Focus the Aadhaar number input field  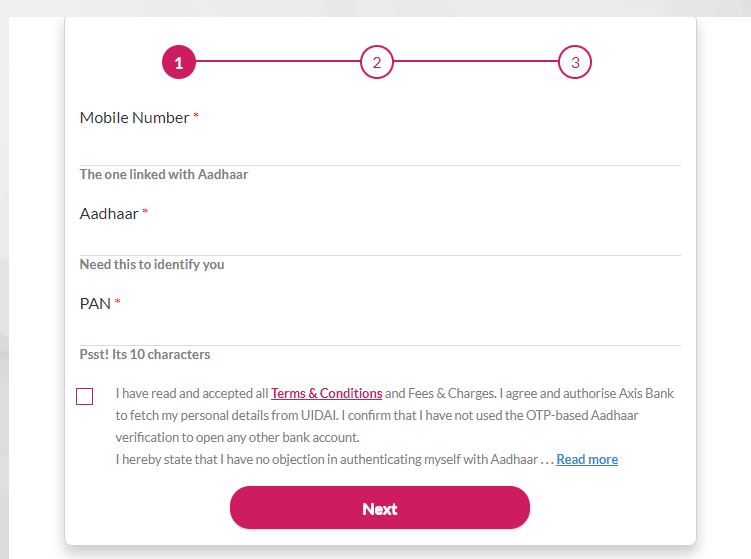coord(380,240)
